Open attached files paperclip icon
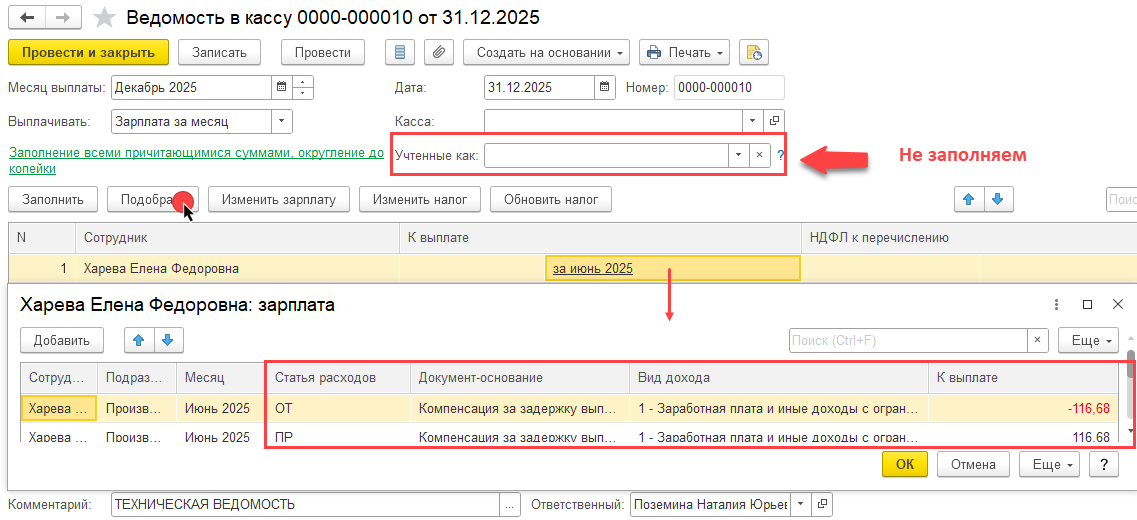Image resolution: width=1137 pixels, height=520 pixels. pyautogui.click(x=438, y=53)
